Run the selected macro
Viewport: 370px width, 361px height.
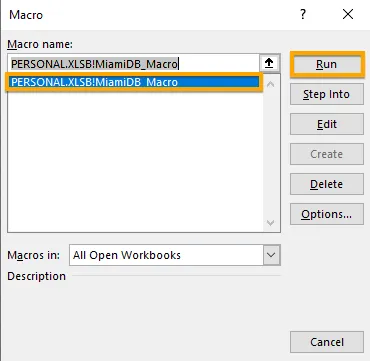(x=326, y=64)
